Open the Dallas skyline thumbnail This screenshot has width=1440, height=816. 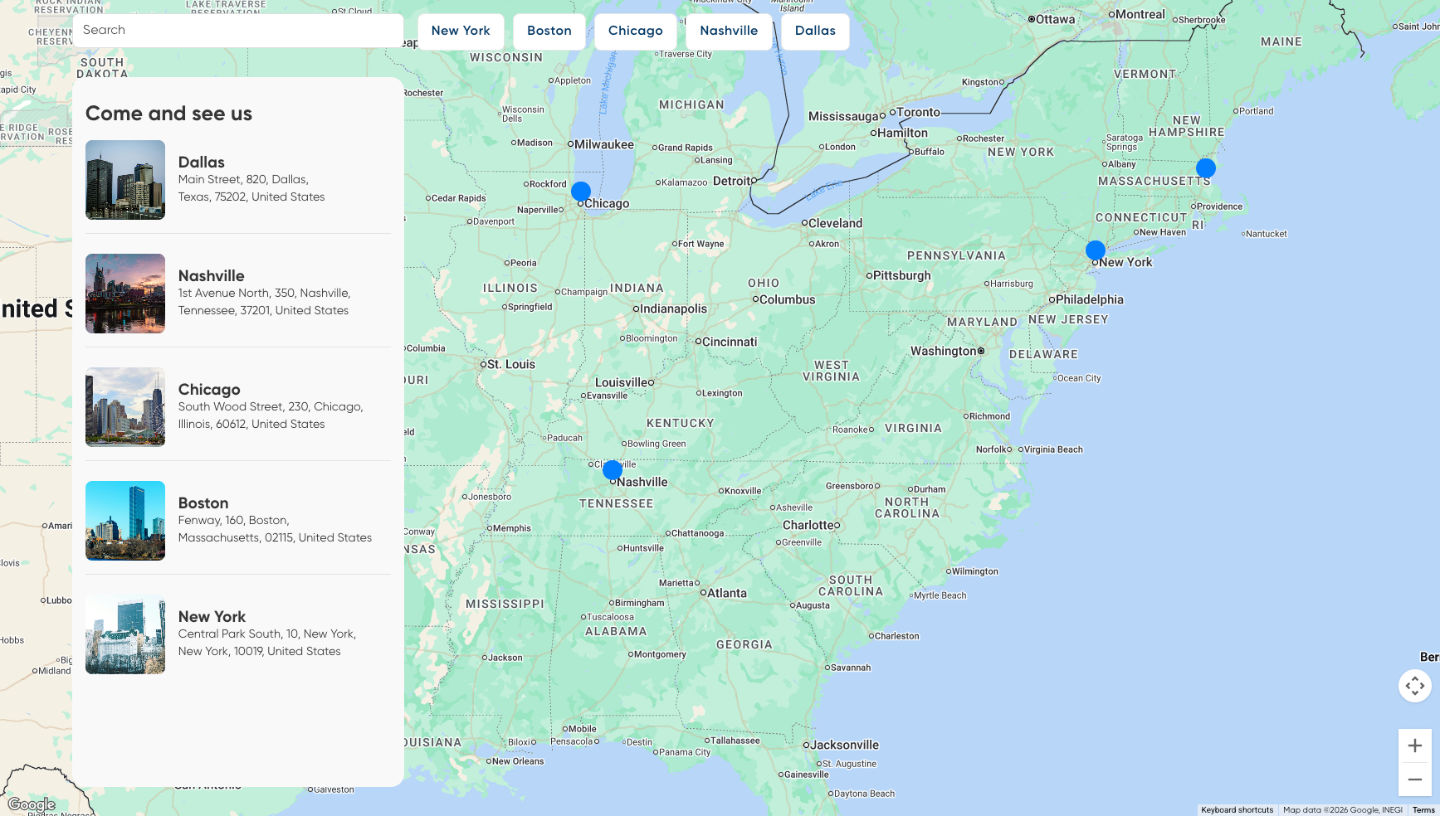(125, 180)
